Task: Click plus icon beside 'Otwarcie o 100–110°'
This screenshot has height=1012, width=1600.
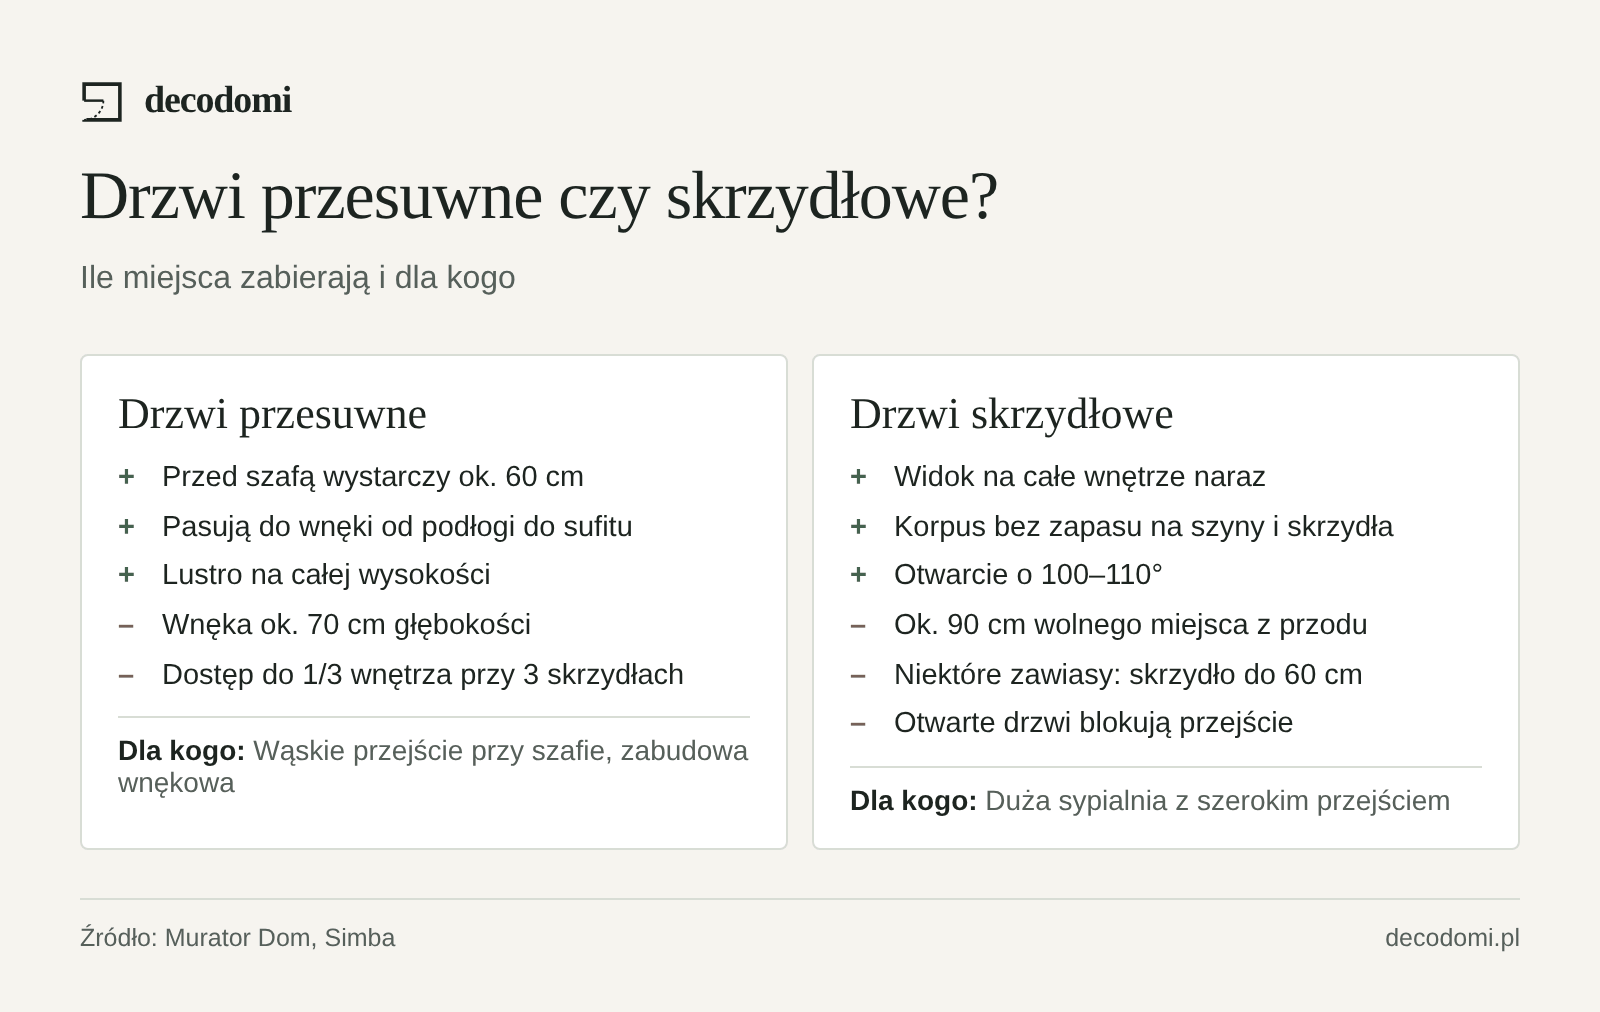Action: click(858, 574)
